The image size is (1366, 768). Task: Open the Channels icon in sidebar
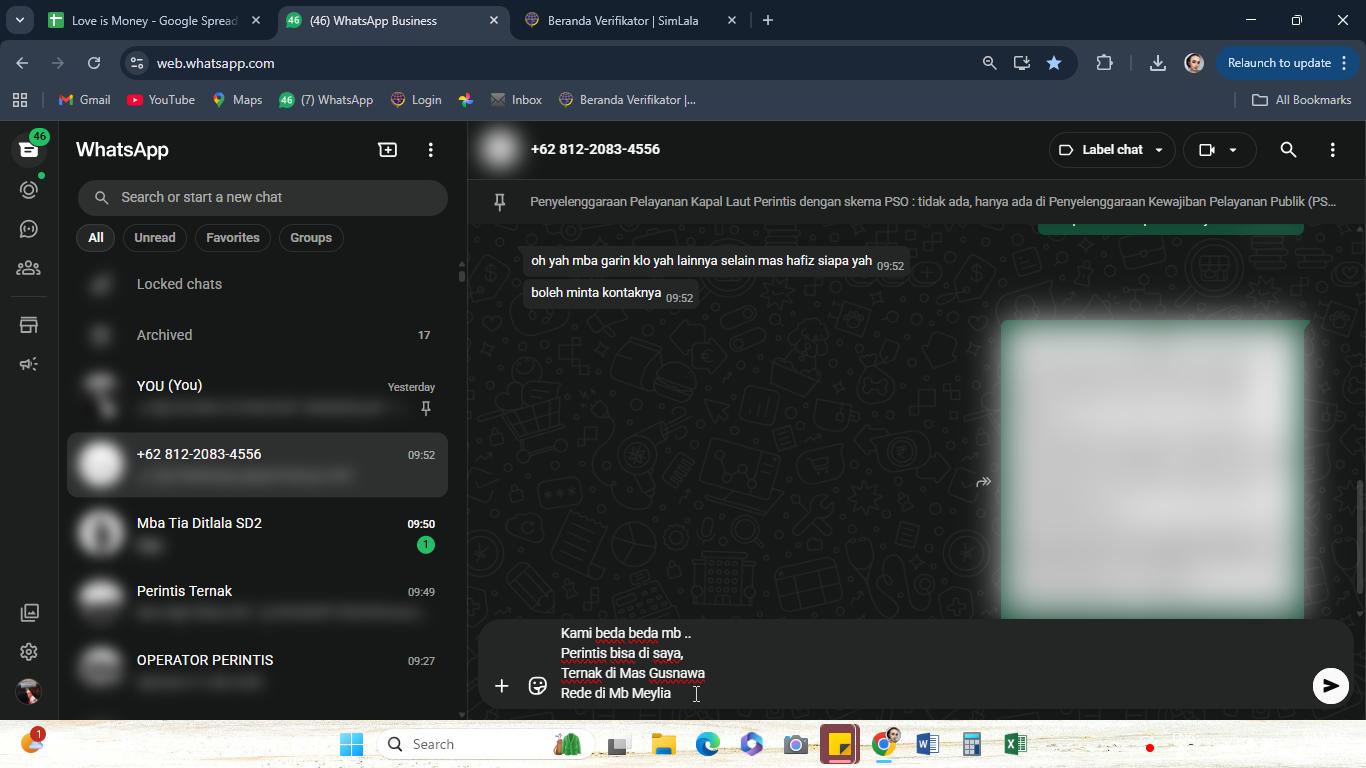tap(28, 229)
